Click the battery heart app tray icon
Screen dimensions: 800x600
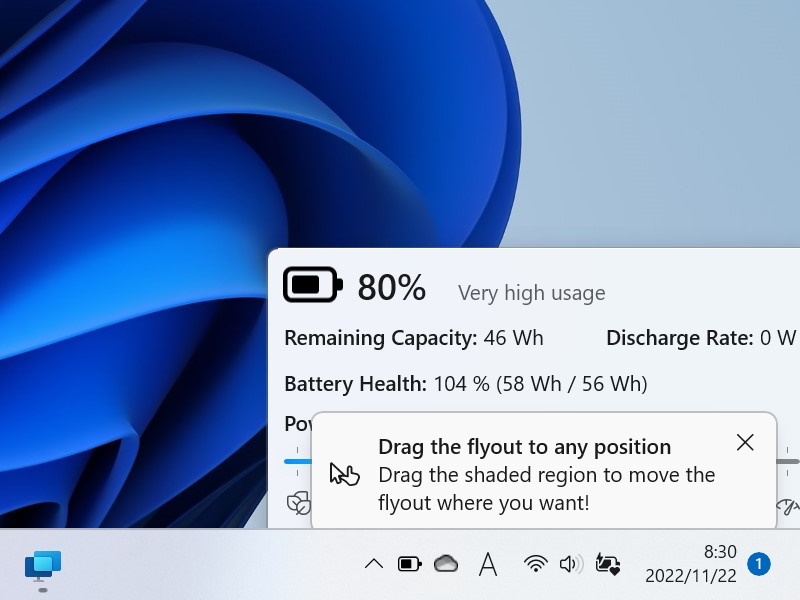click(608, 564)
